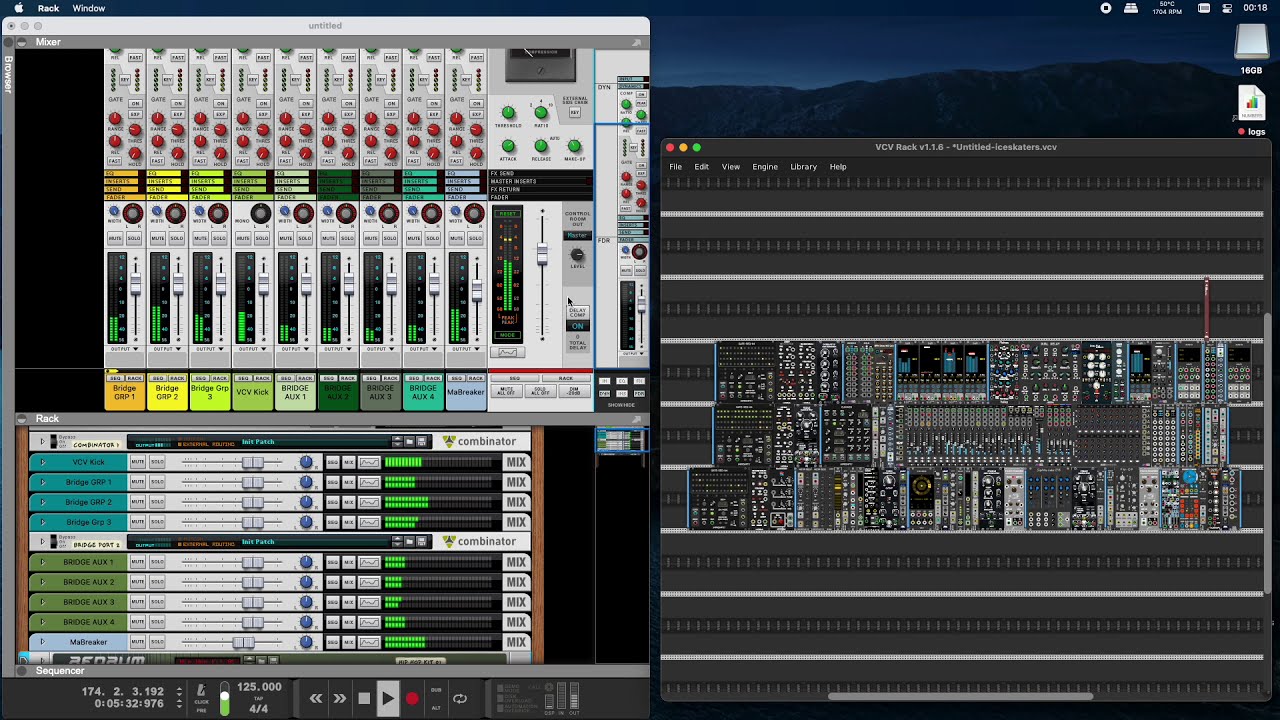Toggle the Loop button in the transport
Screen dimensions: 1280x720
click(x=460, y=699)
